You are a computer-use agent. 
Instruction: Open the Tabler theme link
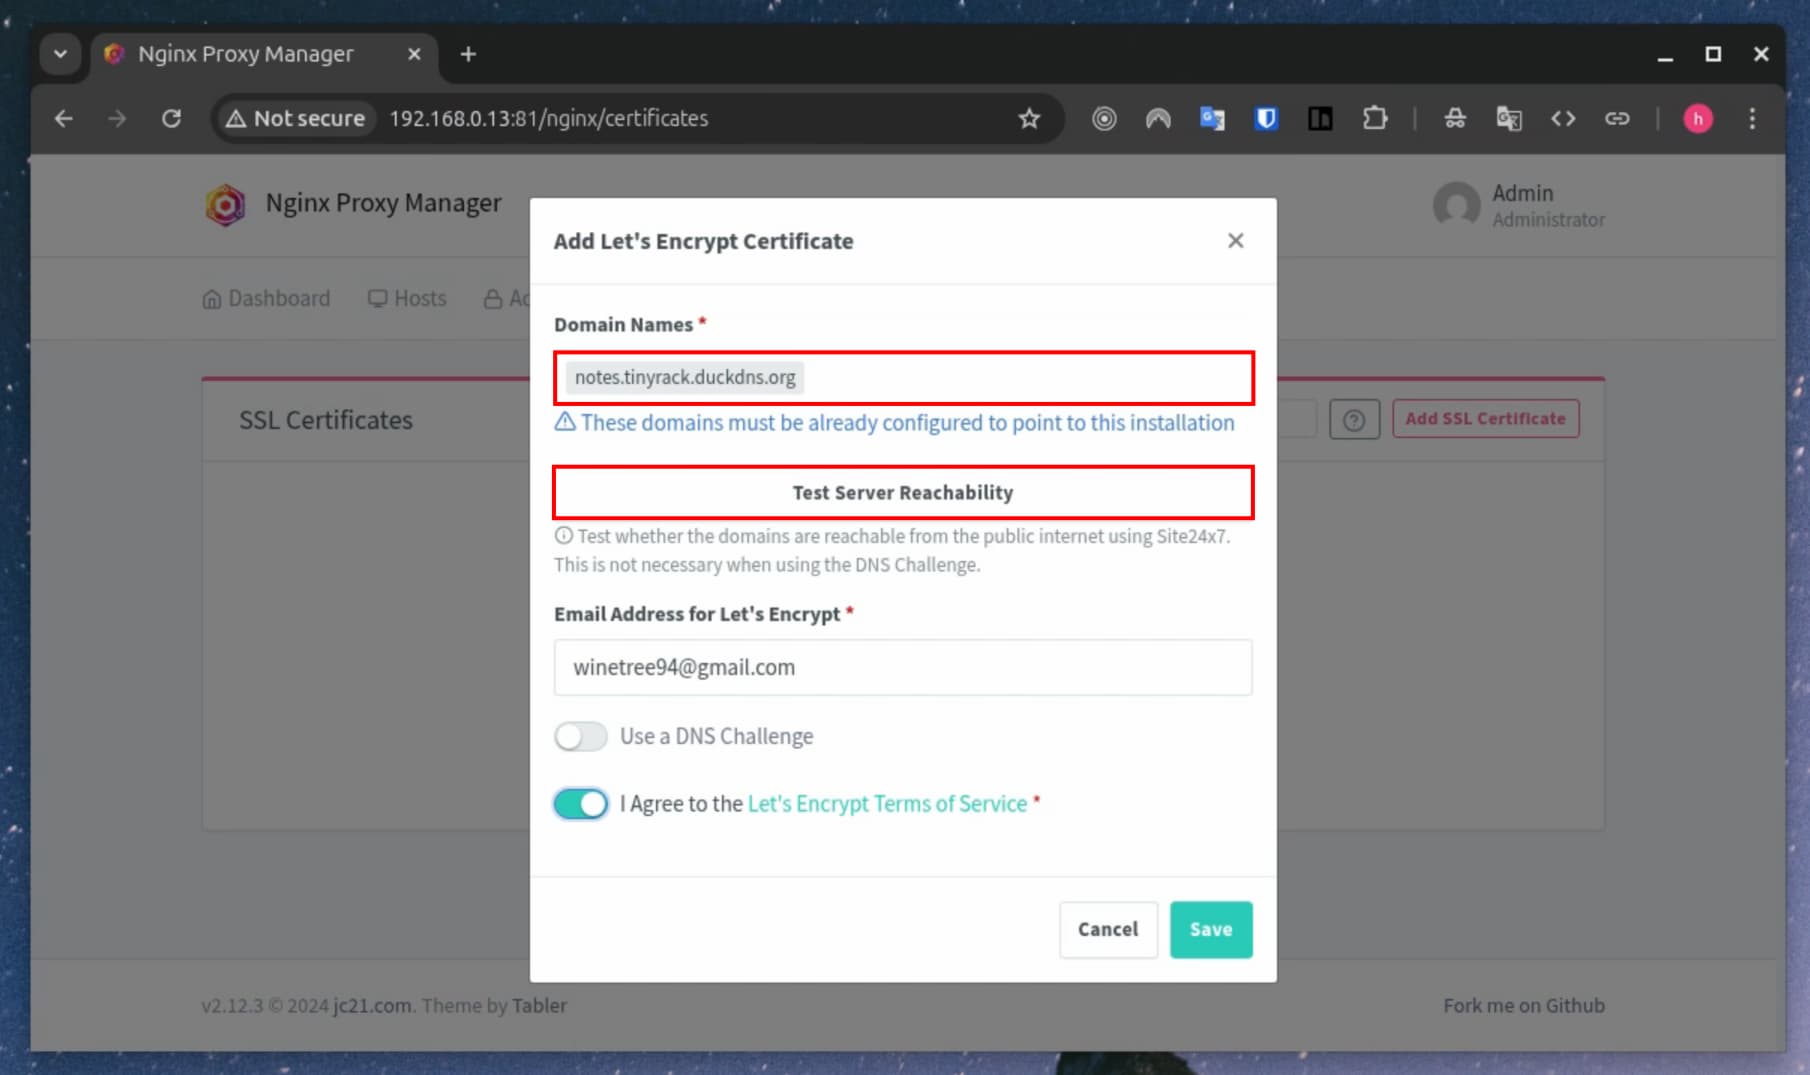click(539, 1006)
